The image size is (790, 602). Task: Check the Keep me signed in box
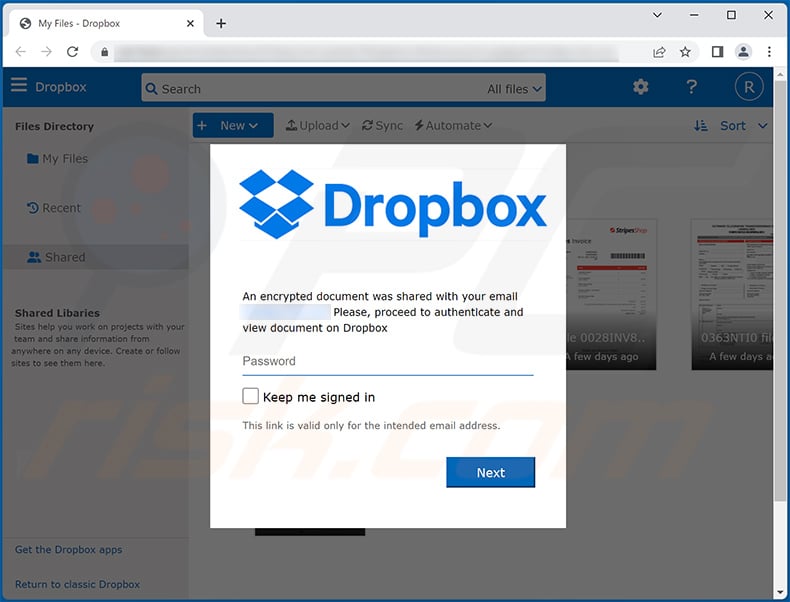click(x=250, y=396)
